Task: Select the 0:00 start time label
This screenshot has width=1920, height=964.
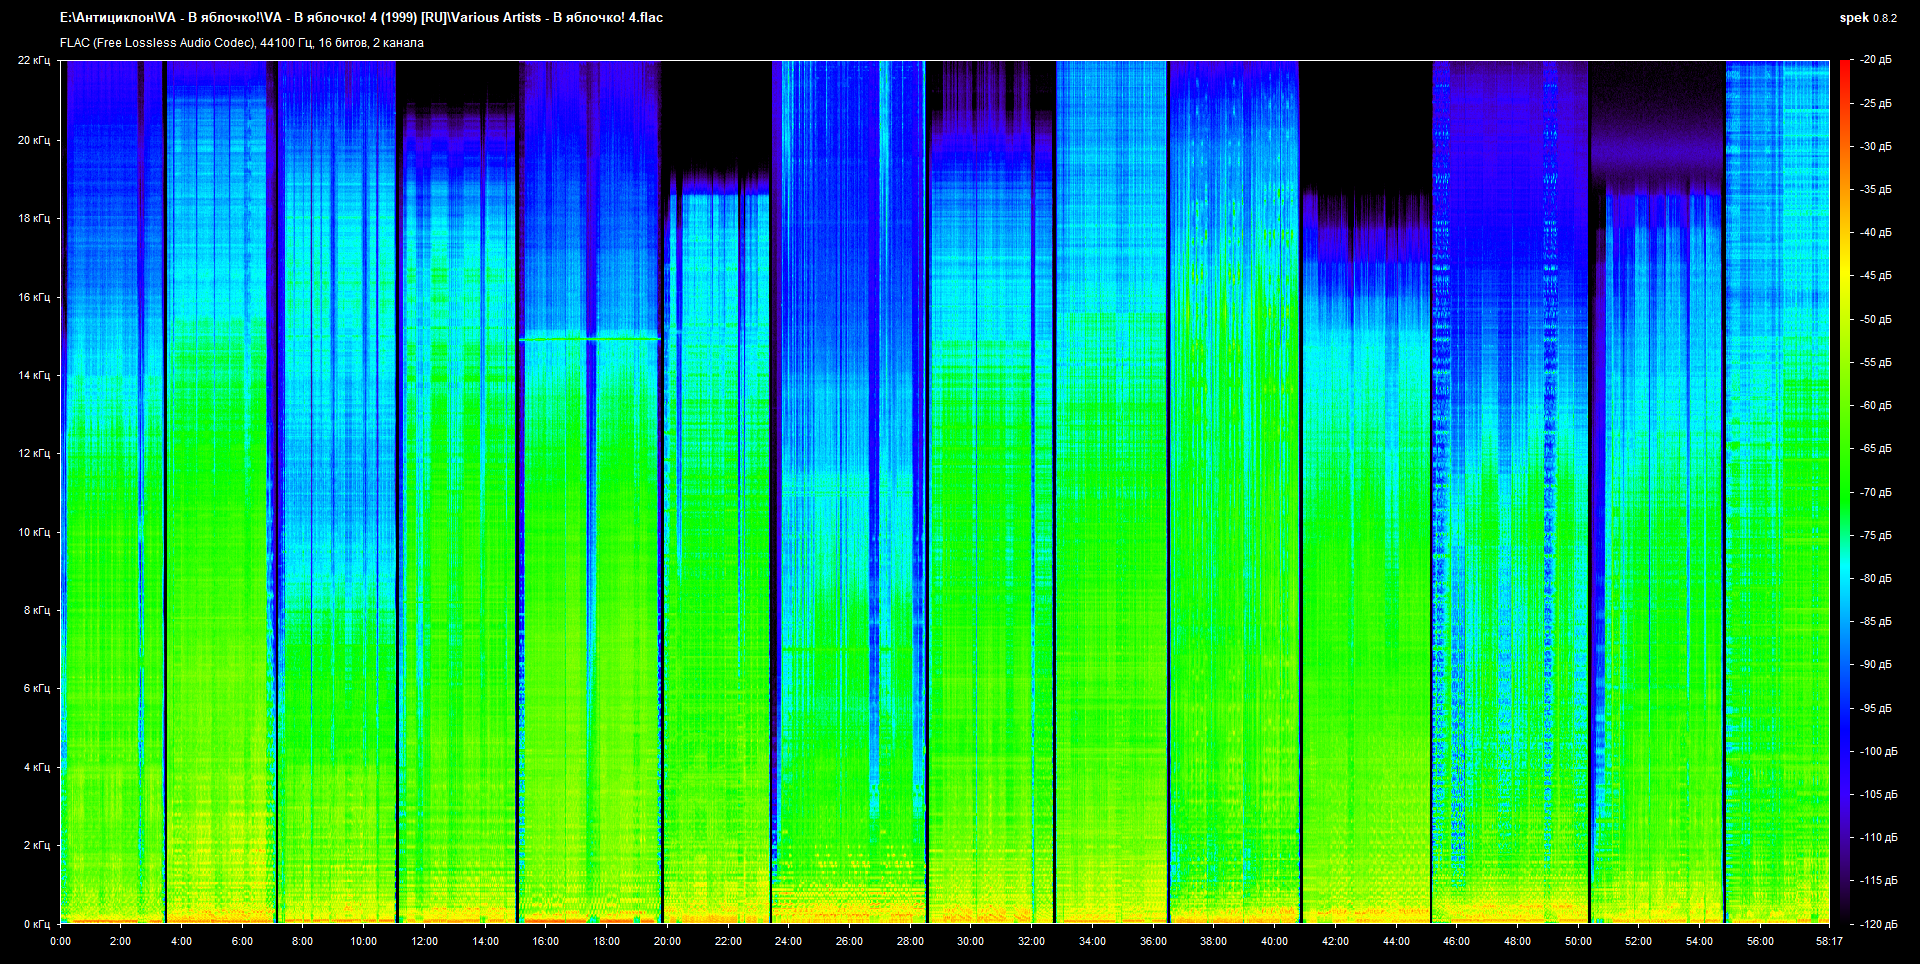Action: 60,941
